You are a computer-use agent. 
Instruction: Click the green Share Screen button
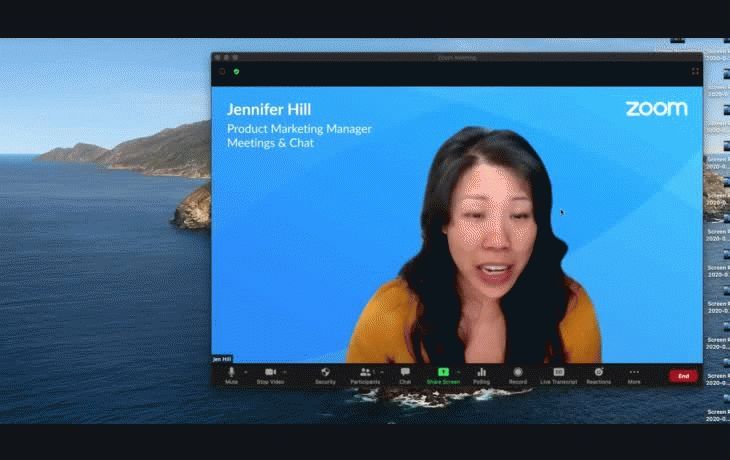443,375
